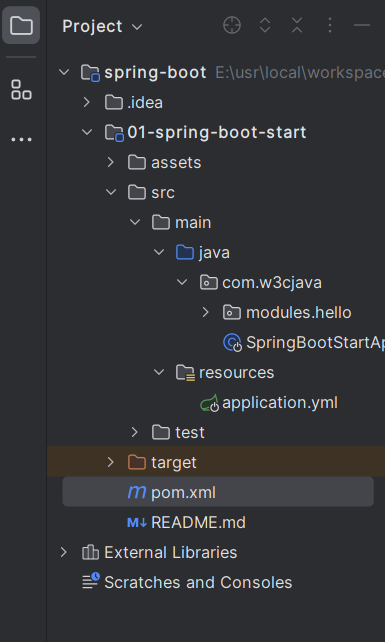Viewport: 385px width, 642px height.
Task: Collapse the spring-boot root node chevron
Action: pos(64,72)
